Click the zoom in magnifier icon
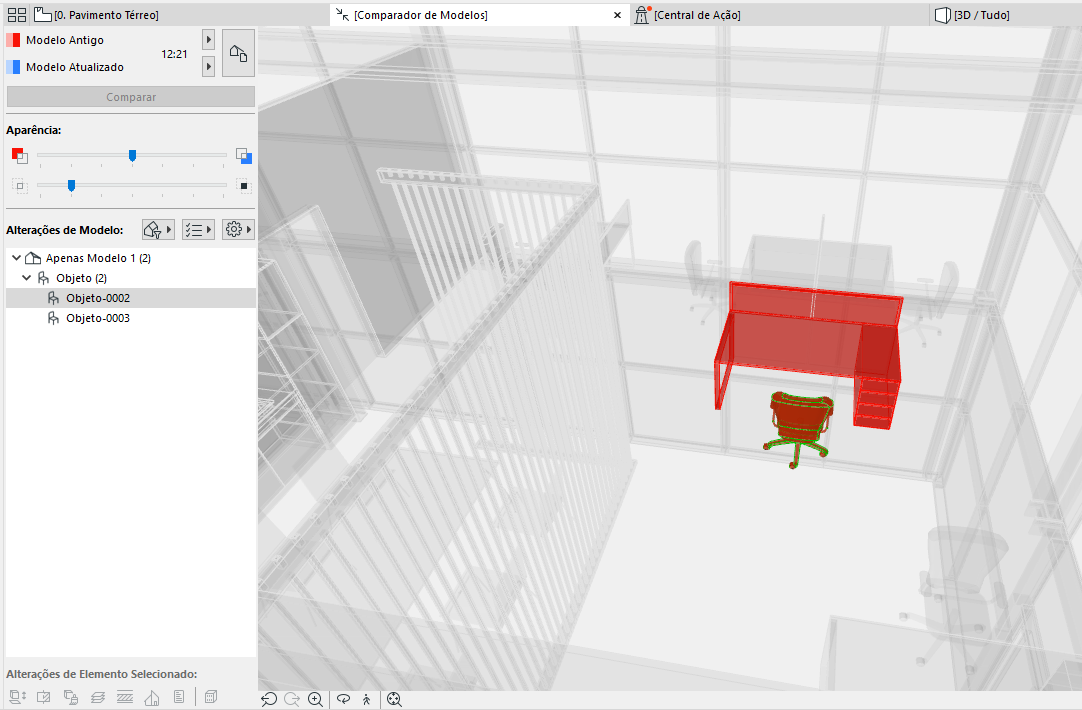 pyautogui.click(x=315, y=699)
